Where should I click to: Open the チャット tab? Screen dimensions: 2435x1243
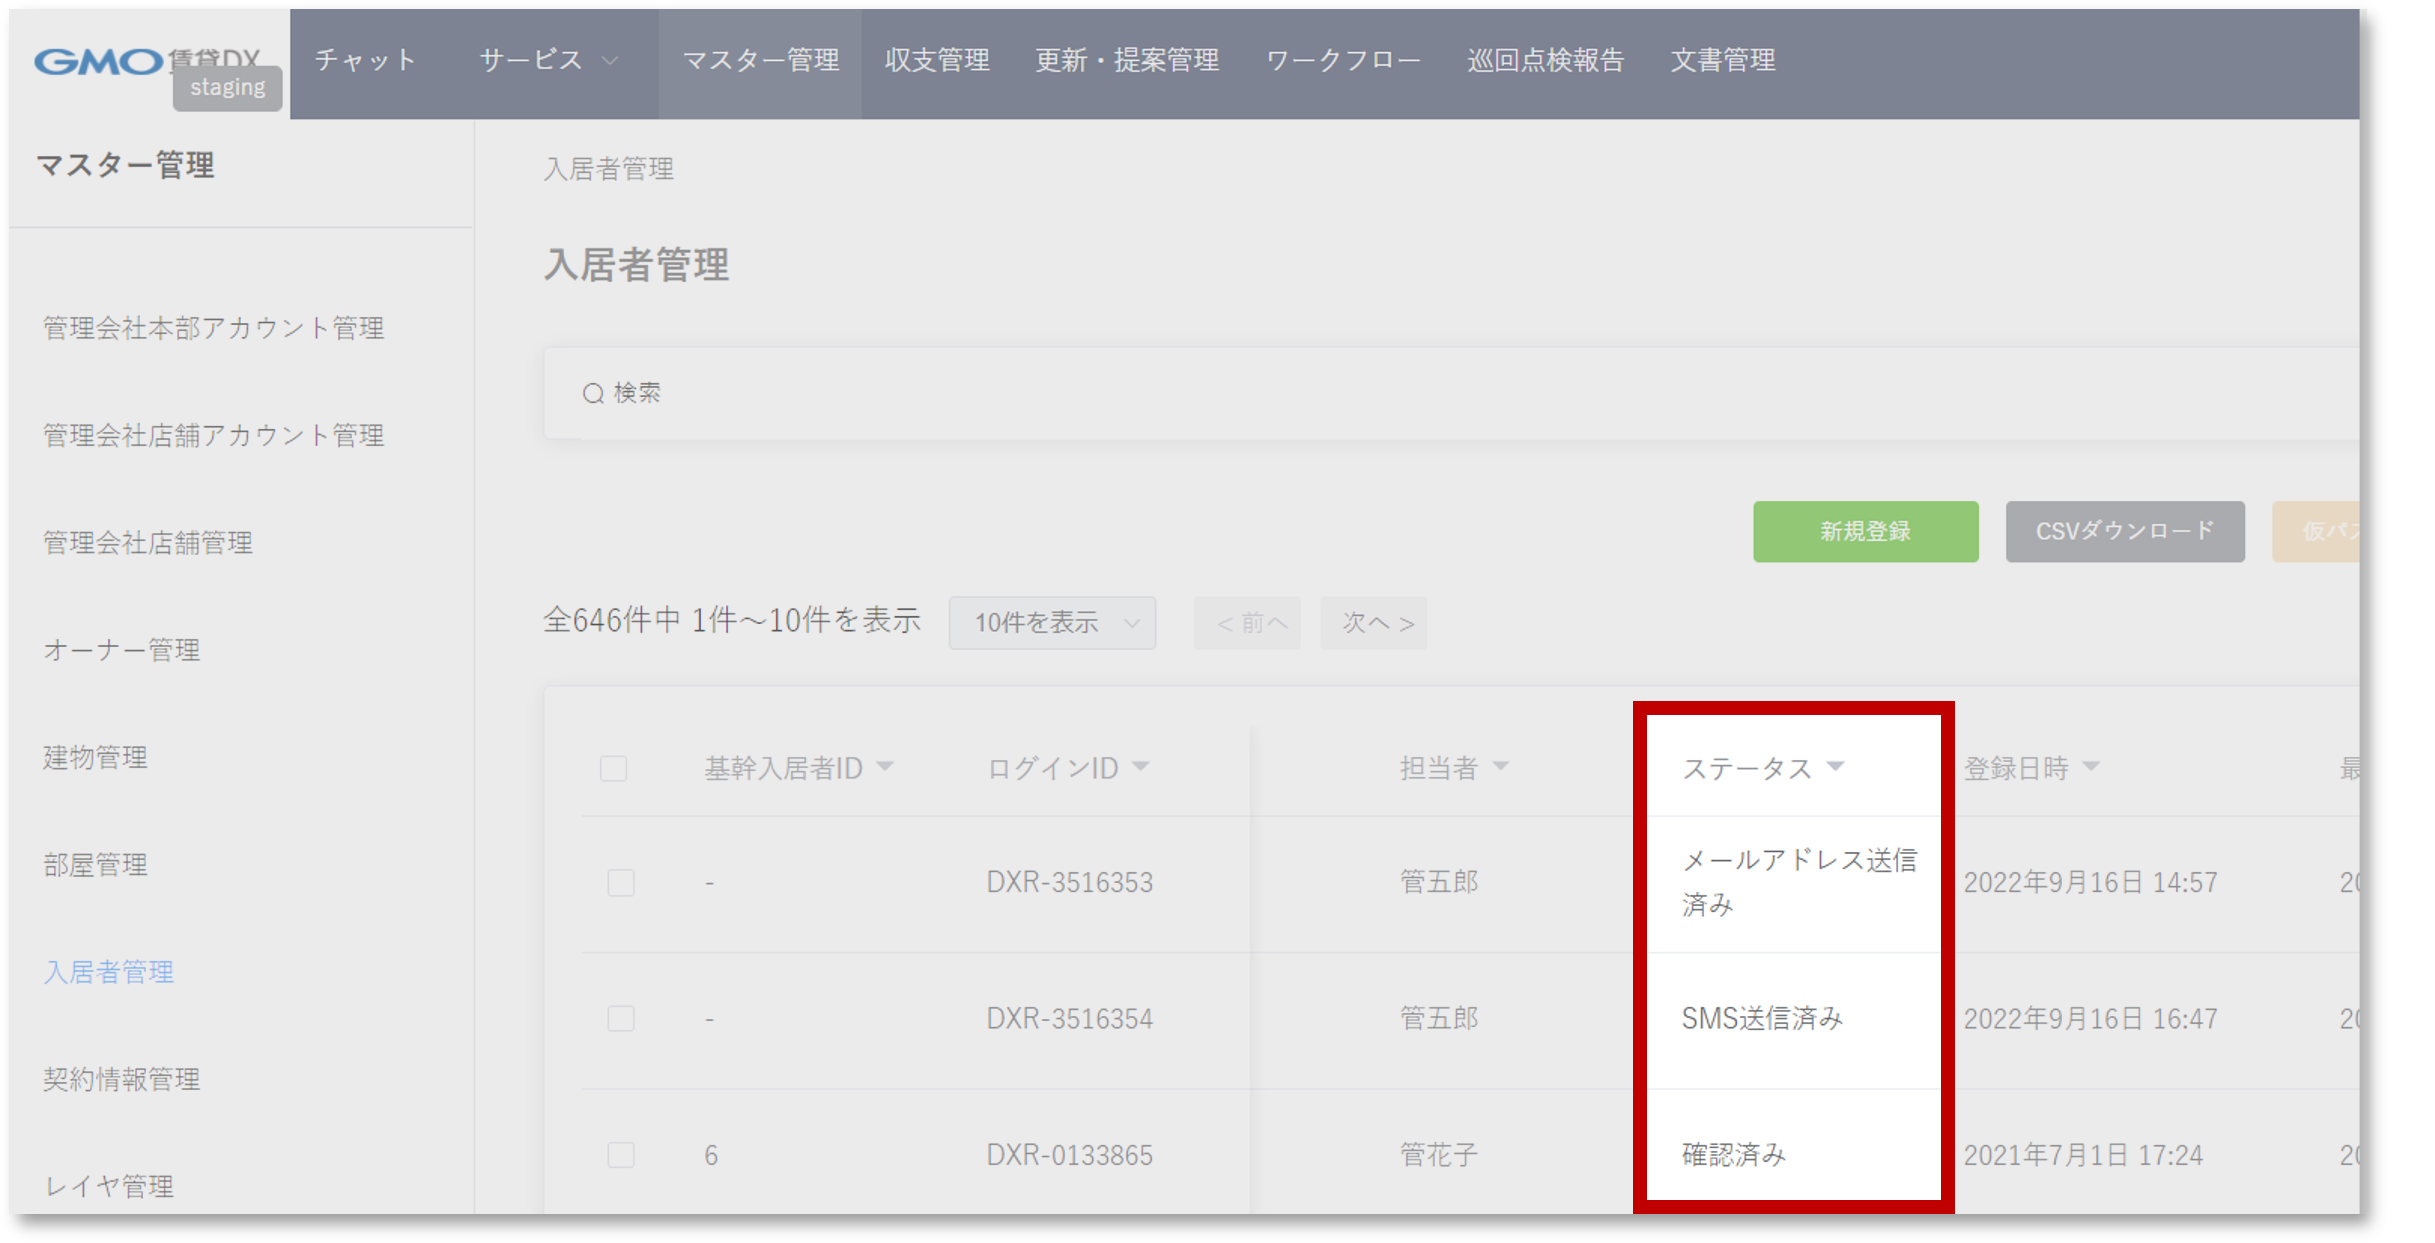coord(365,61)
